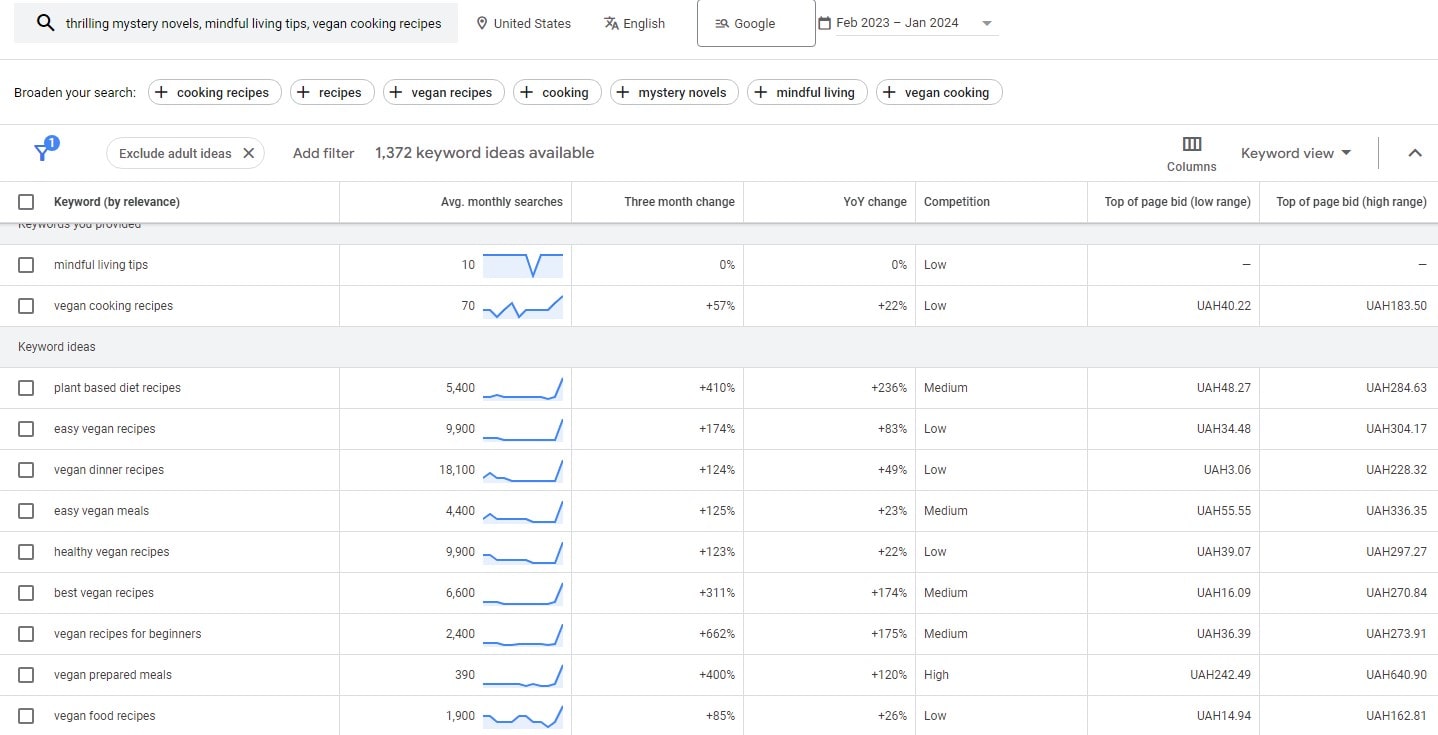Click Add filter
Screen dimensions: 1438x735
tap(324, 153)
